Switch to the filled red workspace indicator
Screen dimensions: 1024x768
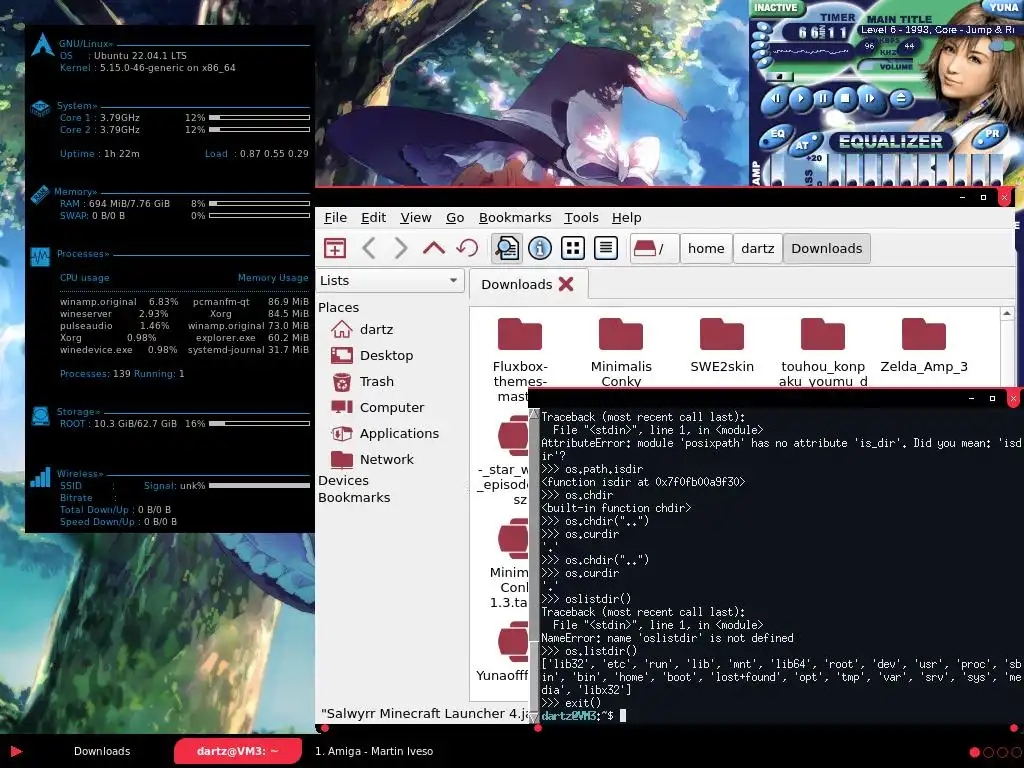coord(974,752)
